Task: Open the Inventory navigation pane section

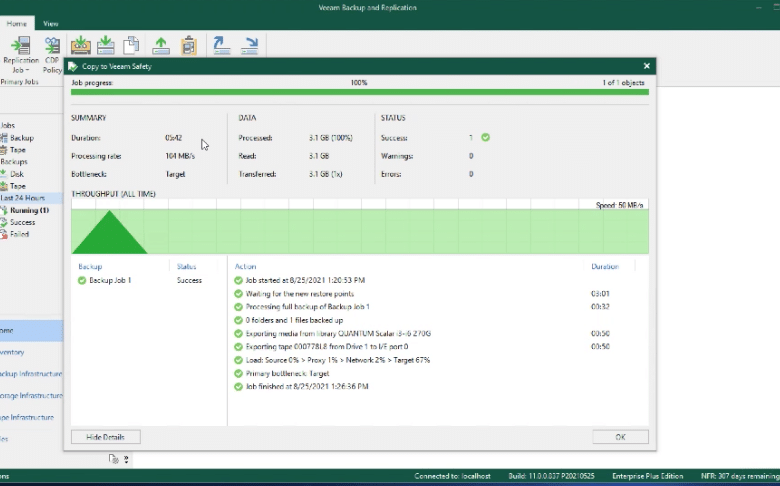Action: point(31,352)
